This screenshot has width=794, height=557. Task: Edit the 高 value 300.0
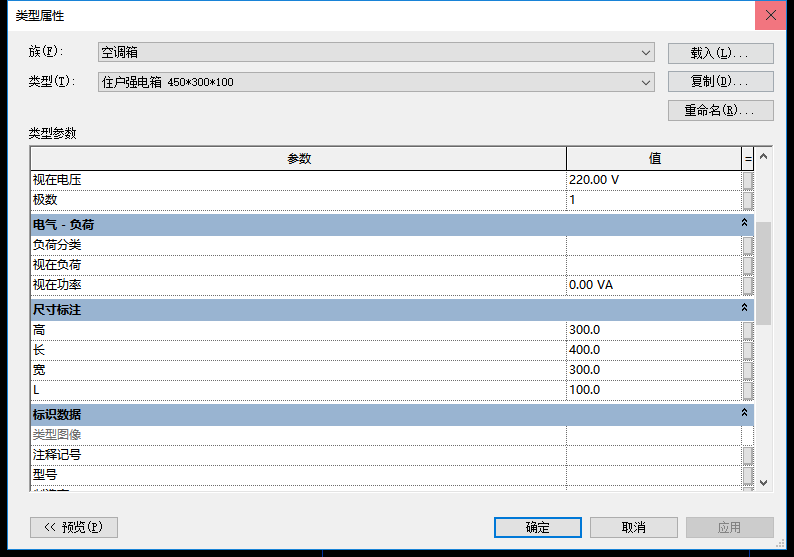tap(654, 330)
